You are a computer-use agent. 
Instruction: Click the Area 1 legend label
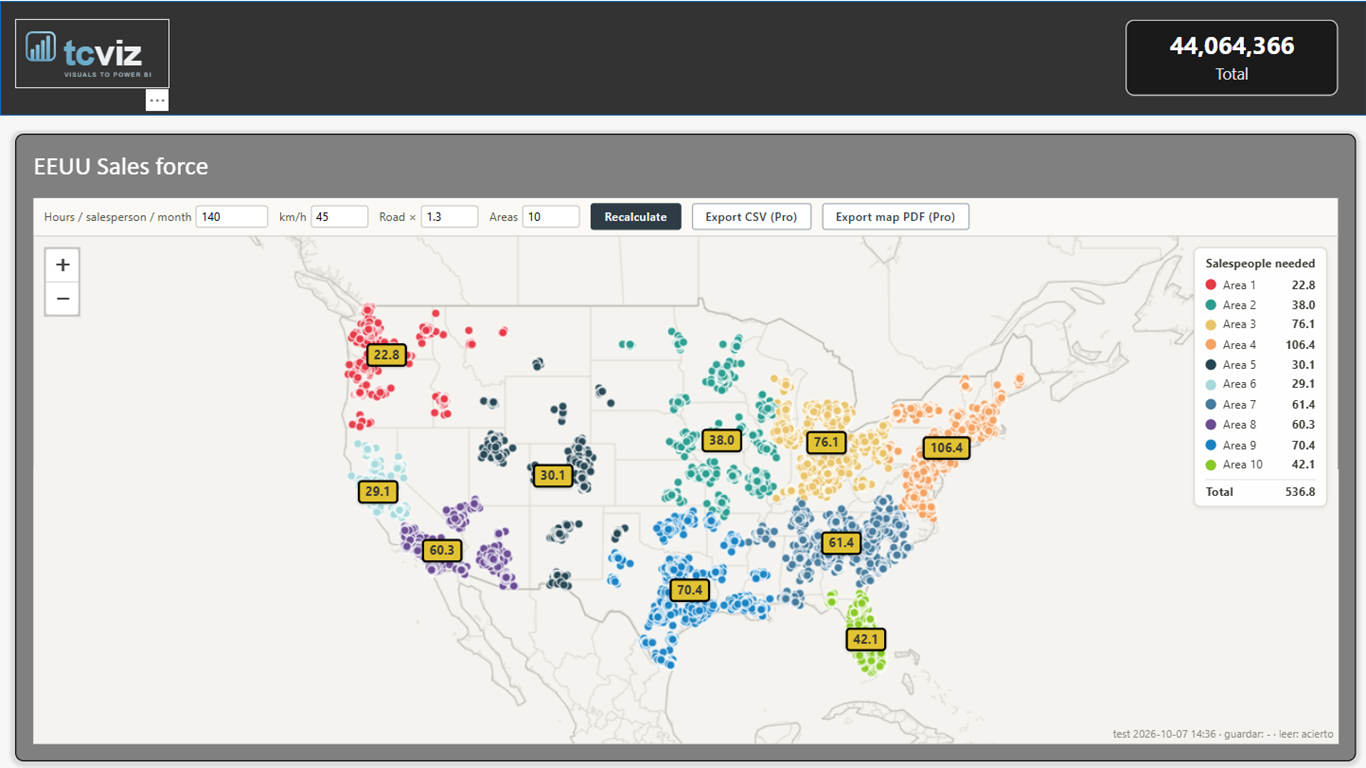(1239, 285)
